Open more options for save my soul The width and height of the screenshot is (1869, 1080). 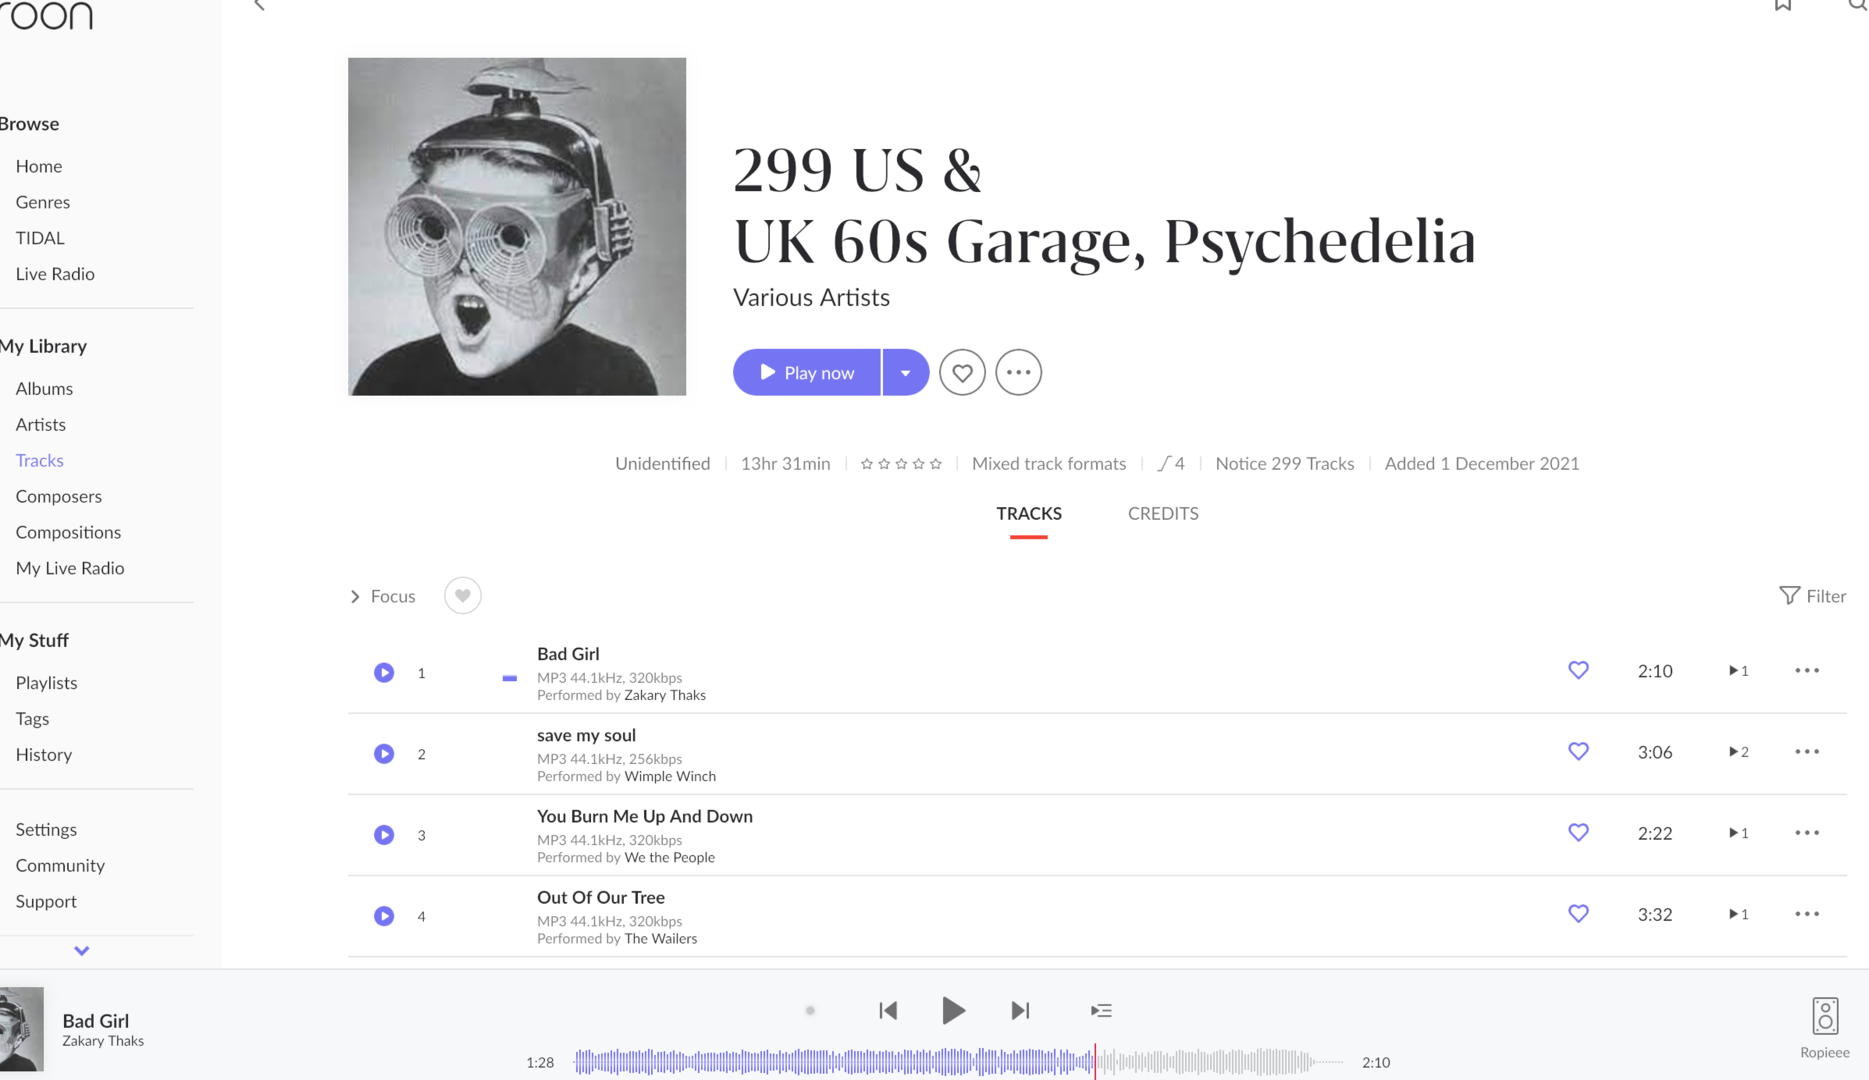[1807, 752]
